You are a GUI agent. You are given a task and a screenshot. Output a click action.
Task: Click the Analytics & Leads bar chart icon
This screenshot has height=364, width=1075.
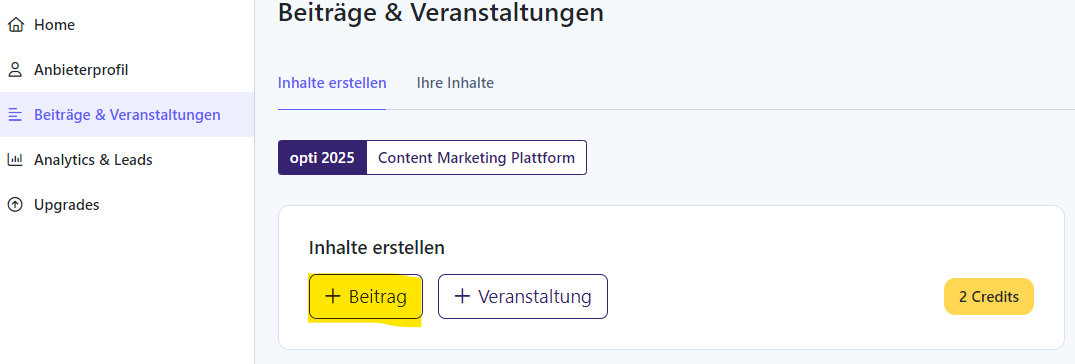(15, 160)
